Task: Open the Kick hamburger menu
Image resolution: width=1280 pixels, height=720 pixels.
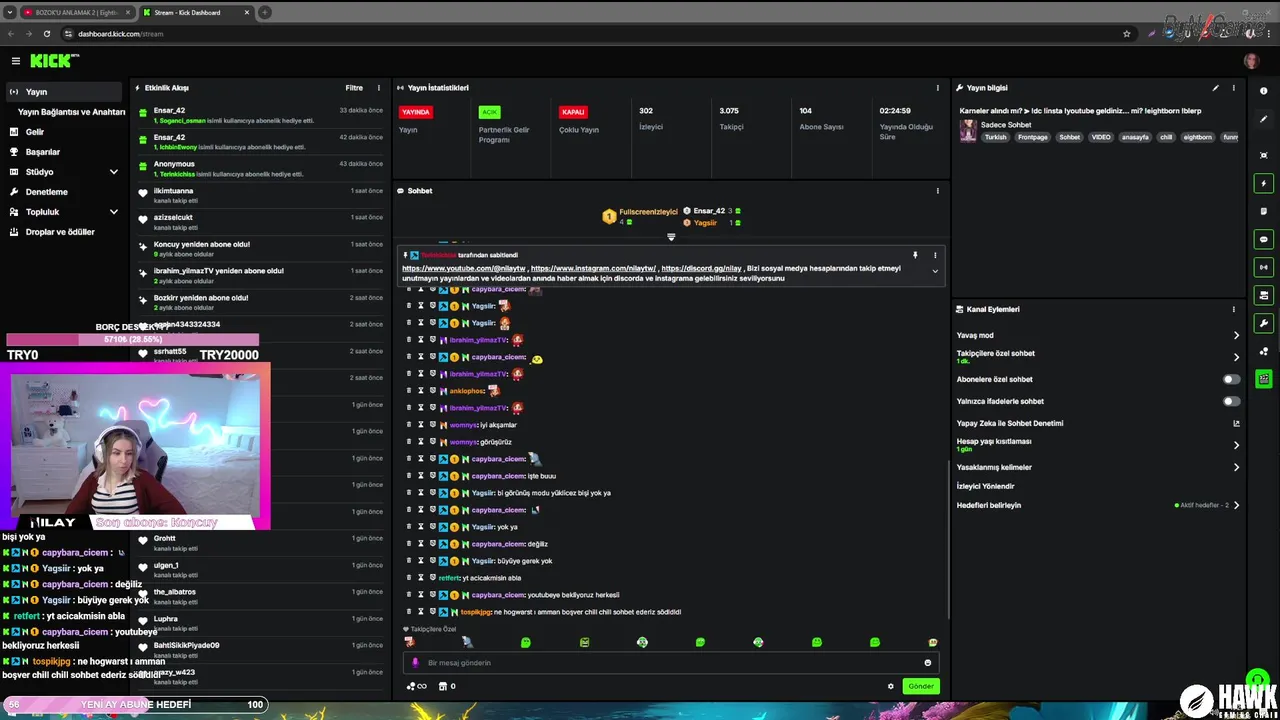Action: [15, 61]
